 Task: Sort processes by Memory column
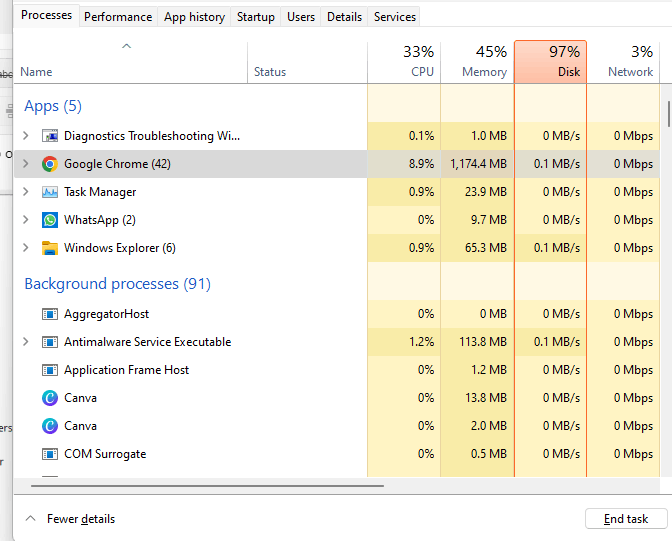pos(477,63)
